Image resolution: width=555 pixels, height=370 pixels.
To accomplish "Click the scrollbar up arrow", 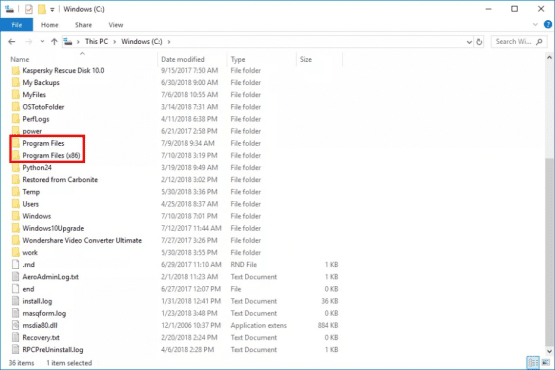I will point(549,57).
